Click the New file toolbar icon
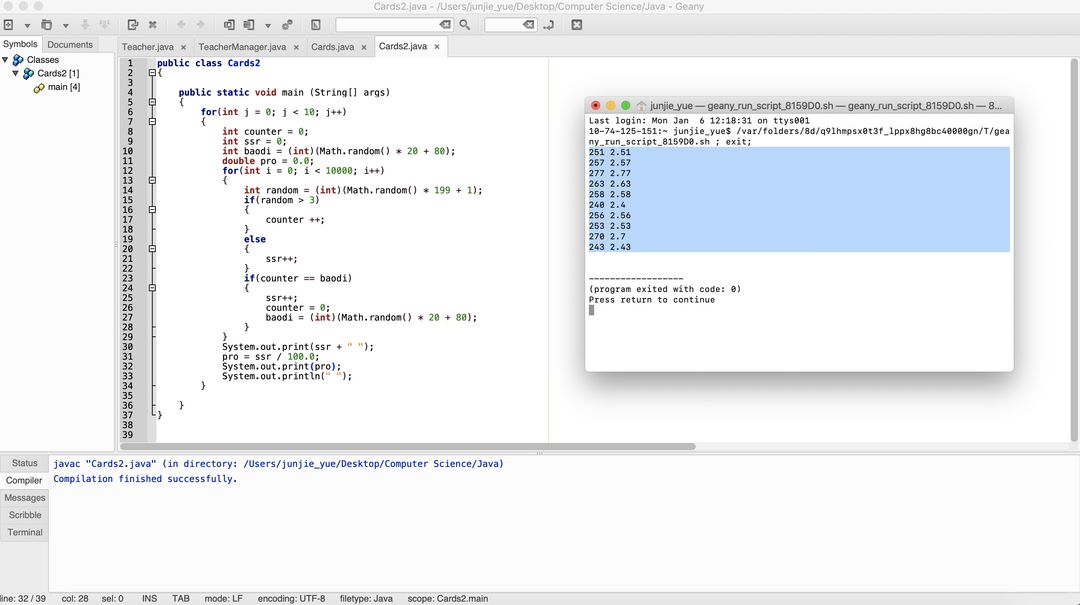Screen dimensions: 1080x605 click(8, 25)
